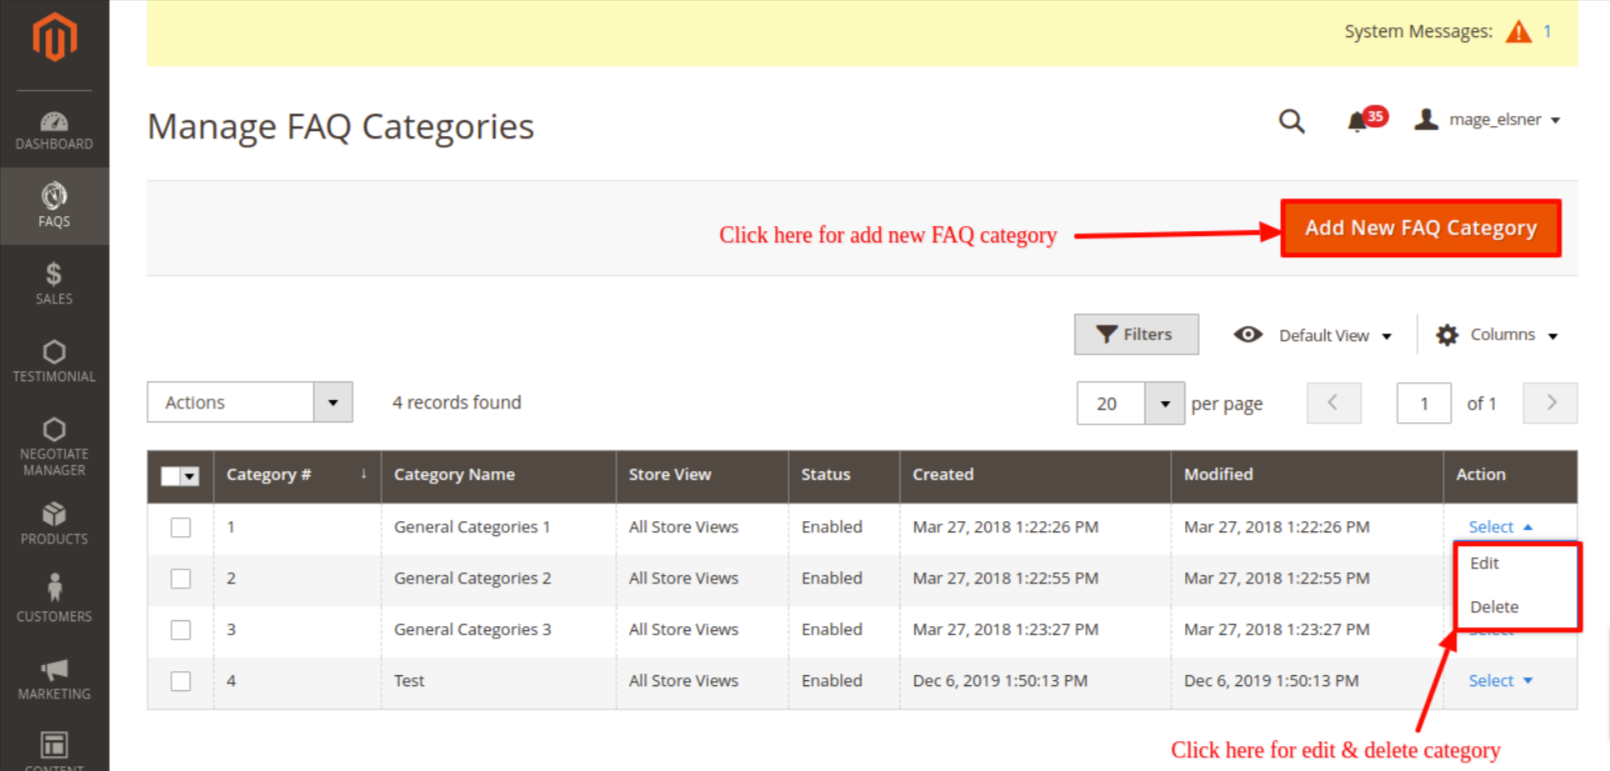The height and width of the screenshot is (771, 1610).
Task: Open notifications bell with 35 badge
Action: (1358, 122)
